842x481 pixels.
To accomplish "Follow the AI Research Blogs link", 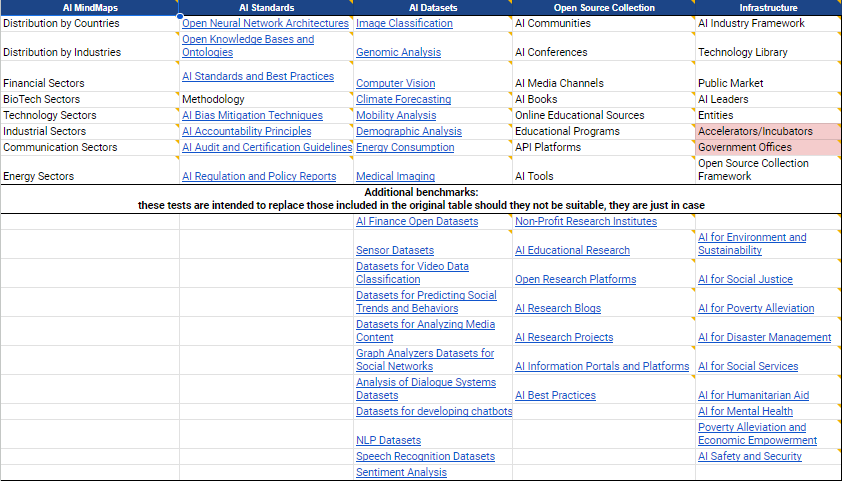I will tap(558, 308).
